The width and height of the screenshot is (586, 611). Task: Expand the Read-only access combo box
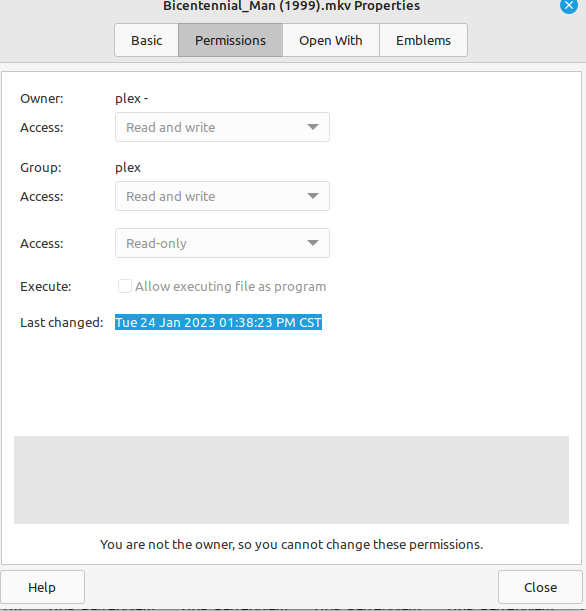point(222,243)
